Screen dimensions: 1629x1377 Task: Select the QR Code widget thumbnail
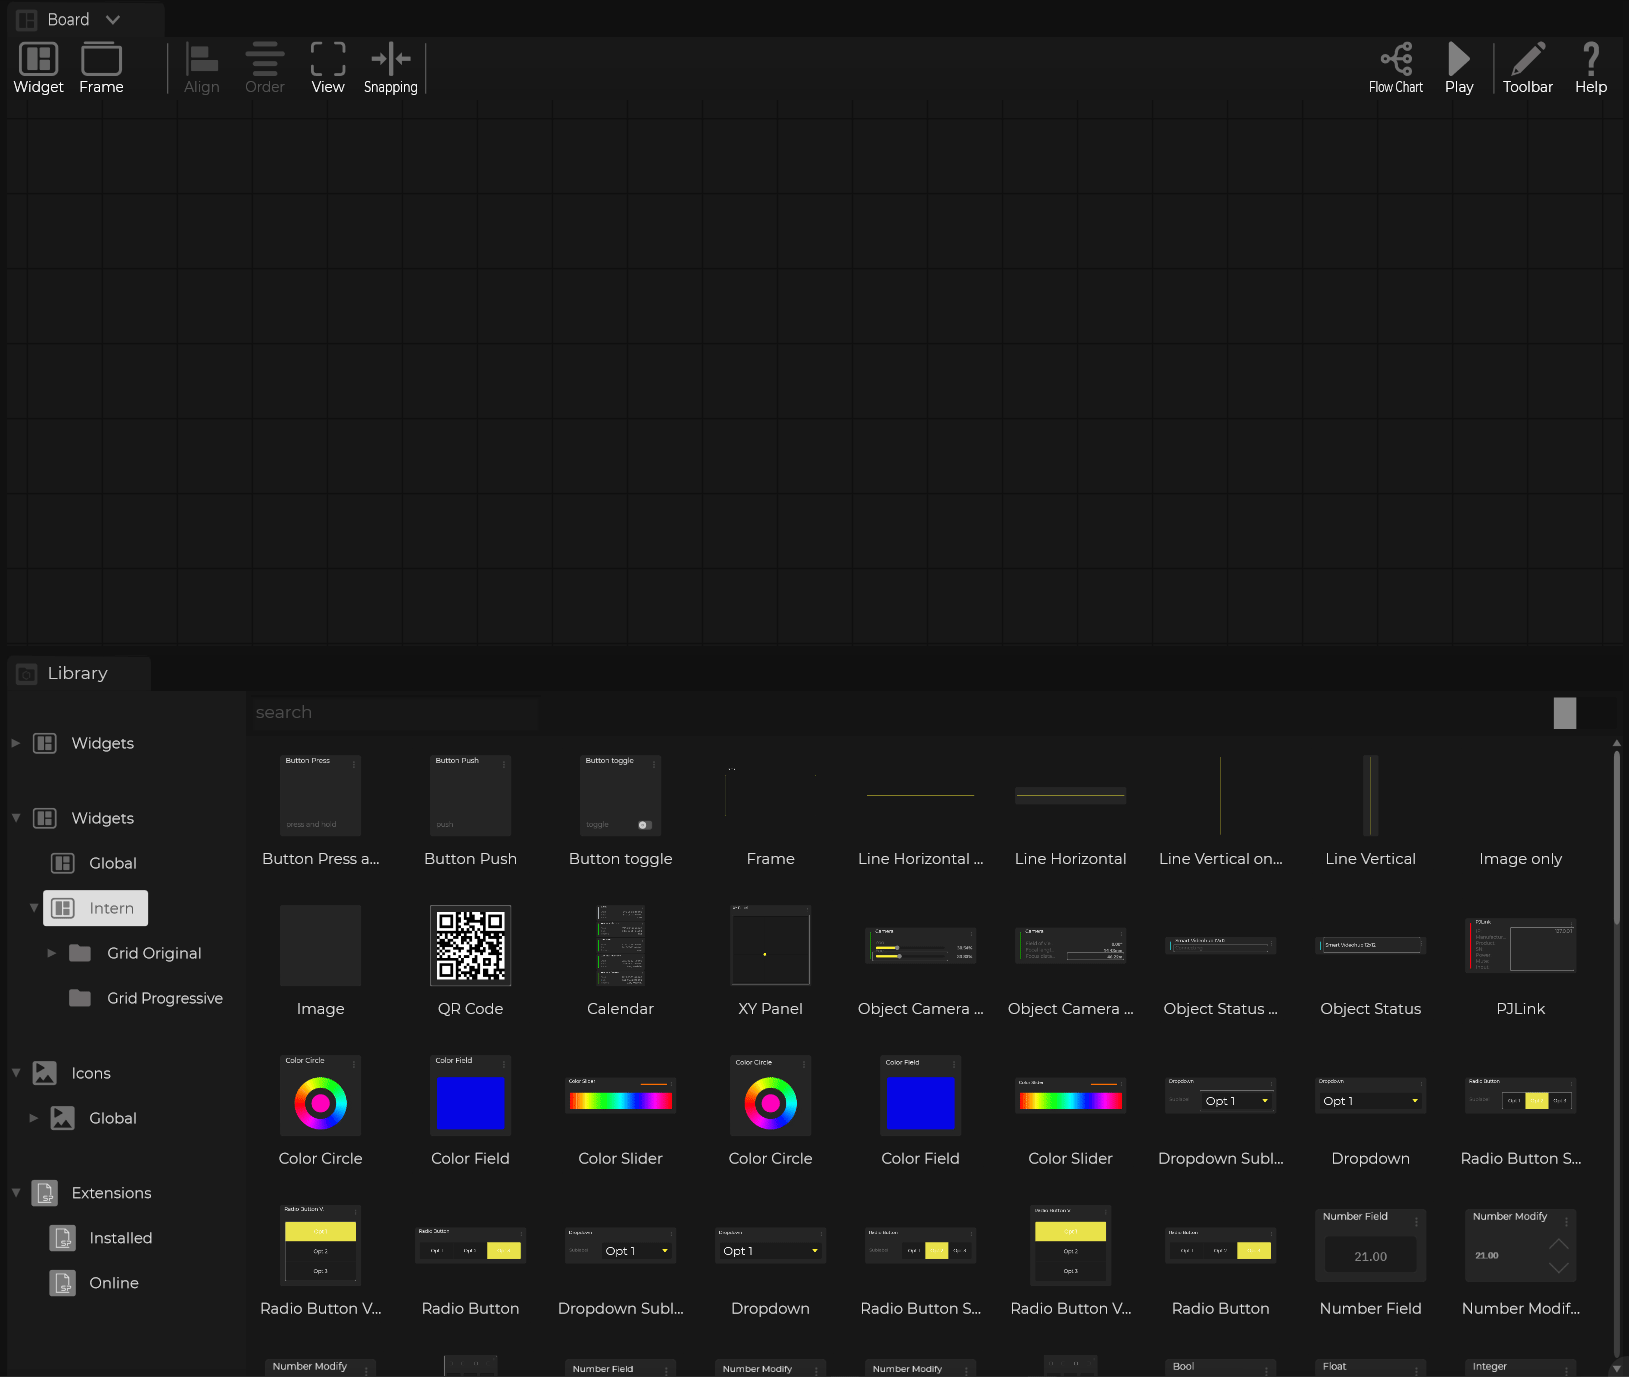470,946
